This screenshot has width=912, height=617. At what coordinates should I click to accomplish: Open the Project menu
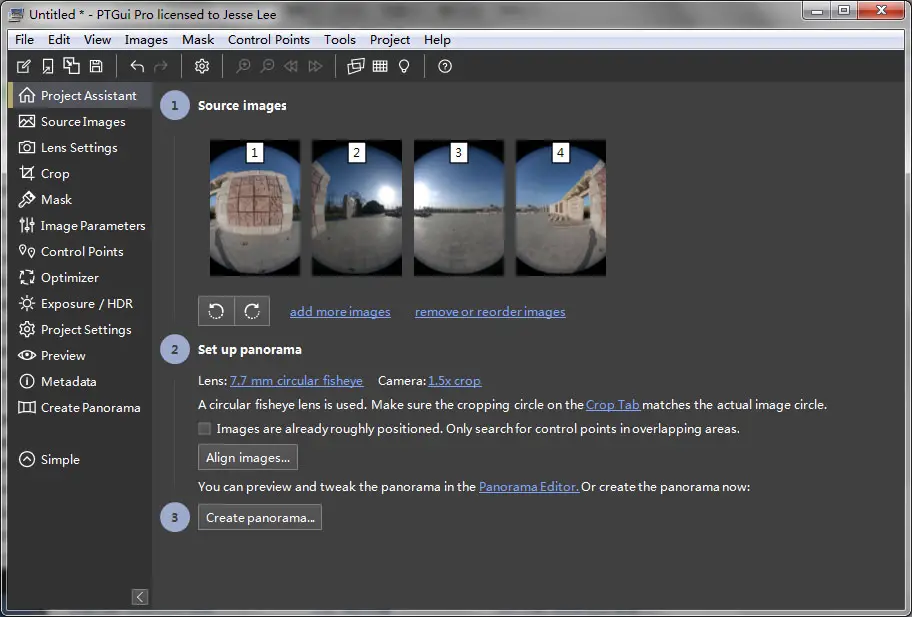pyautogui.click(x=389, y=40)
